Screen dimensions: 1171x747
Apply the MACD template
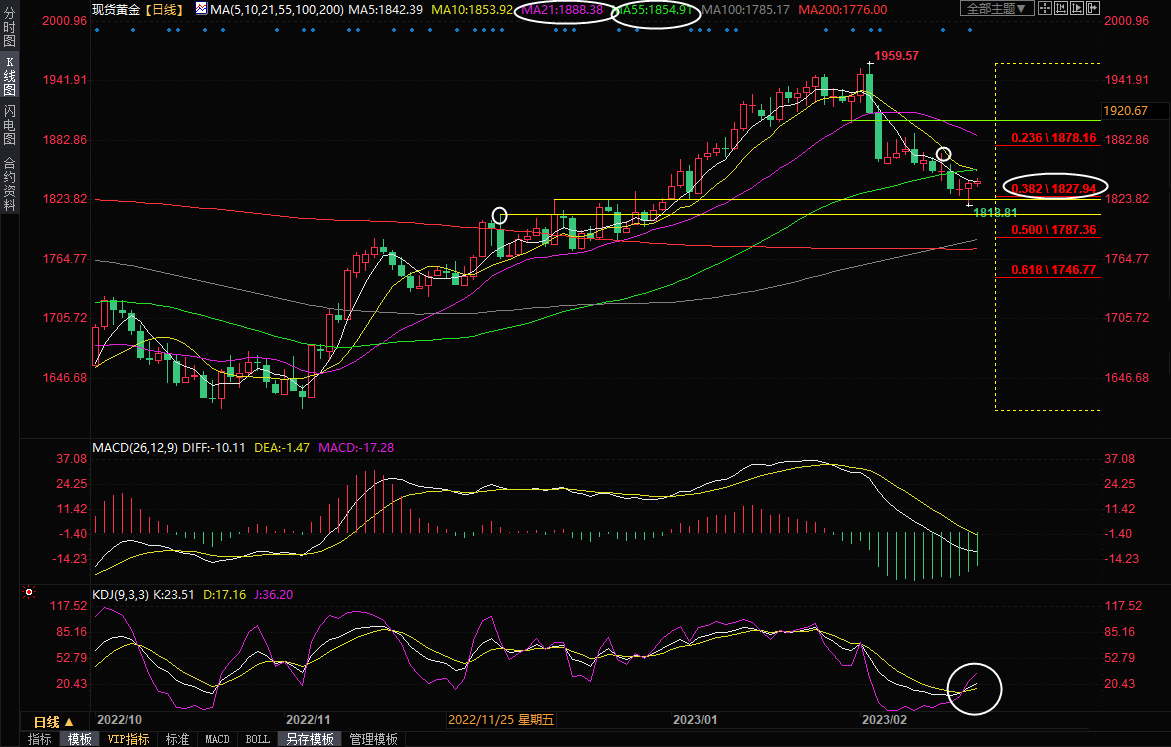pyautogui.click(x=217, y=739)
